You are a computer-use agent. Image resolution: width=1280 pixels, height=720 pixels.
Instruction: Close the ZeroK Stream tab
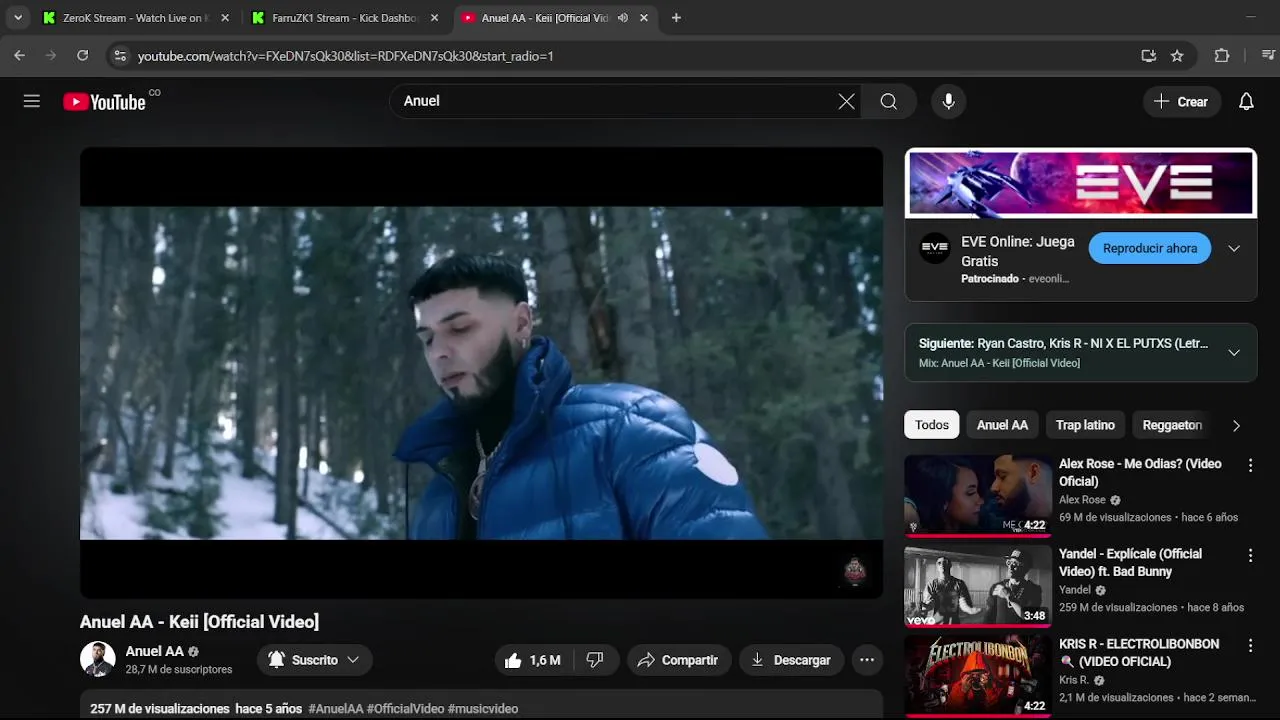[x=225, y=18]
